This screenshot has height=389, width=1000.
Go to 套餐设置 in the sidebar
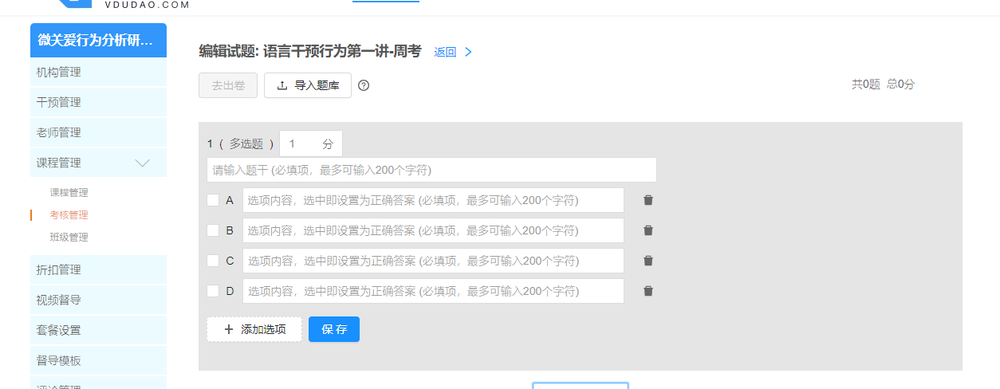[x=98, y=330]
